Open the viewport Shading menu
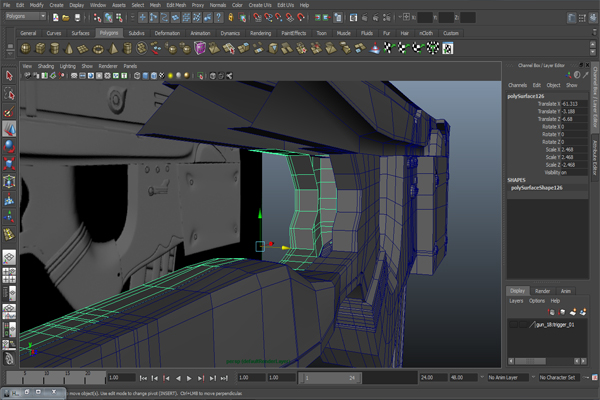Viewport: 600px width, 400px height. (46, 66)
